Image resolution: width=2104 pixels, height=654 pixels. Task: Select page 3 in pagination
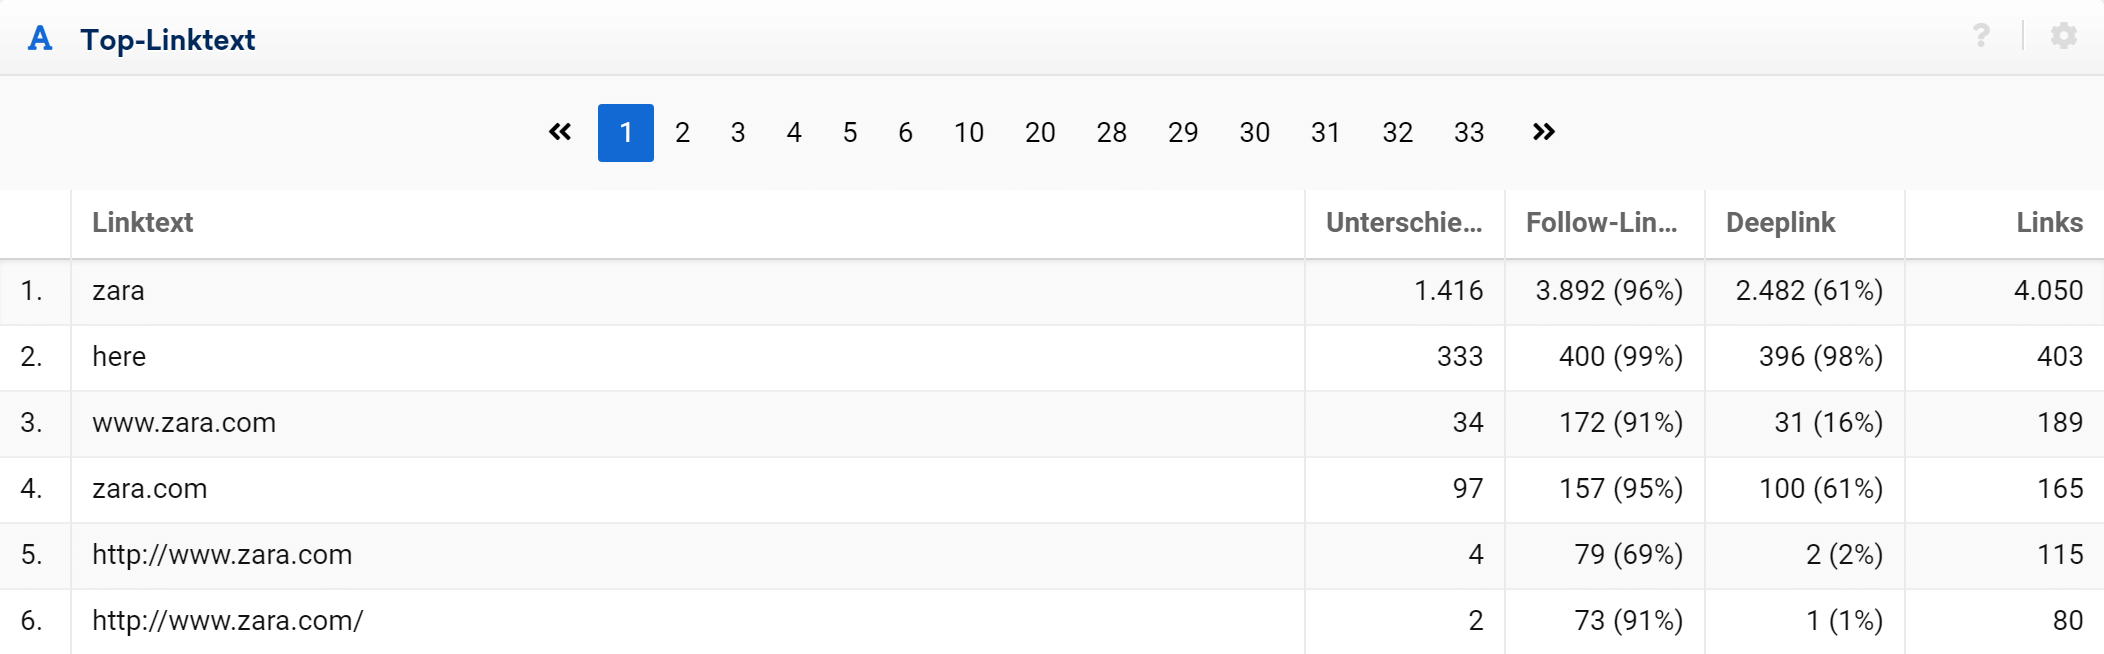click(738, 132)
